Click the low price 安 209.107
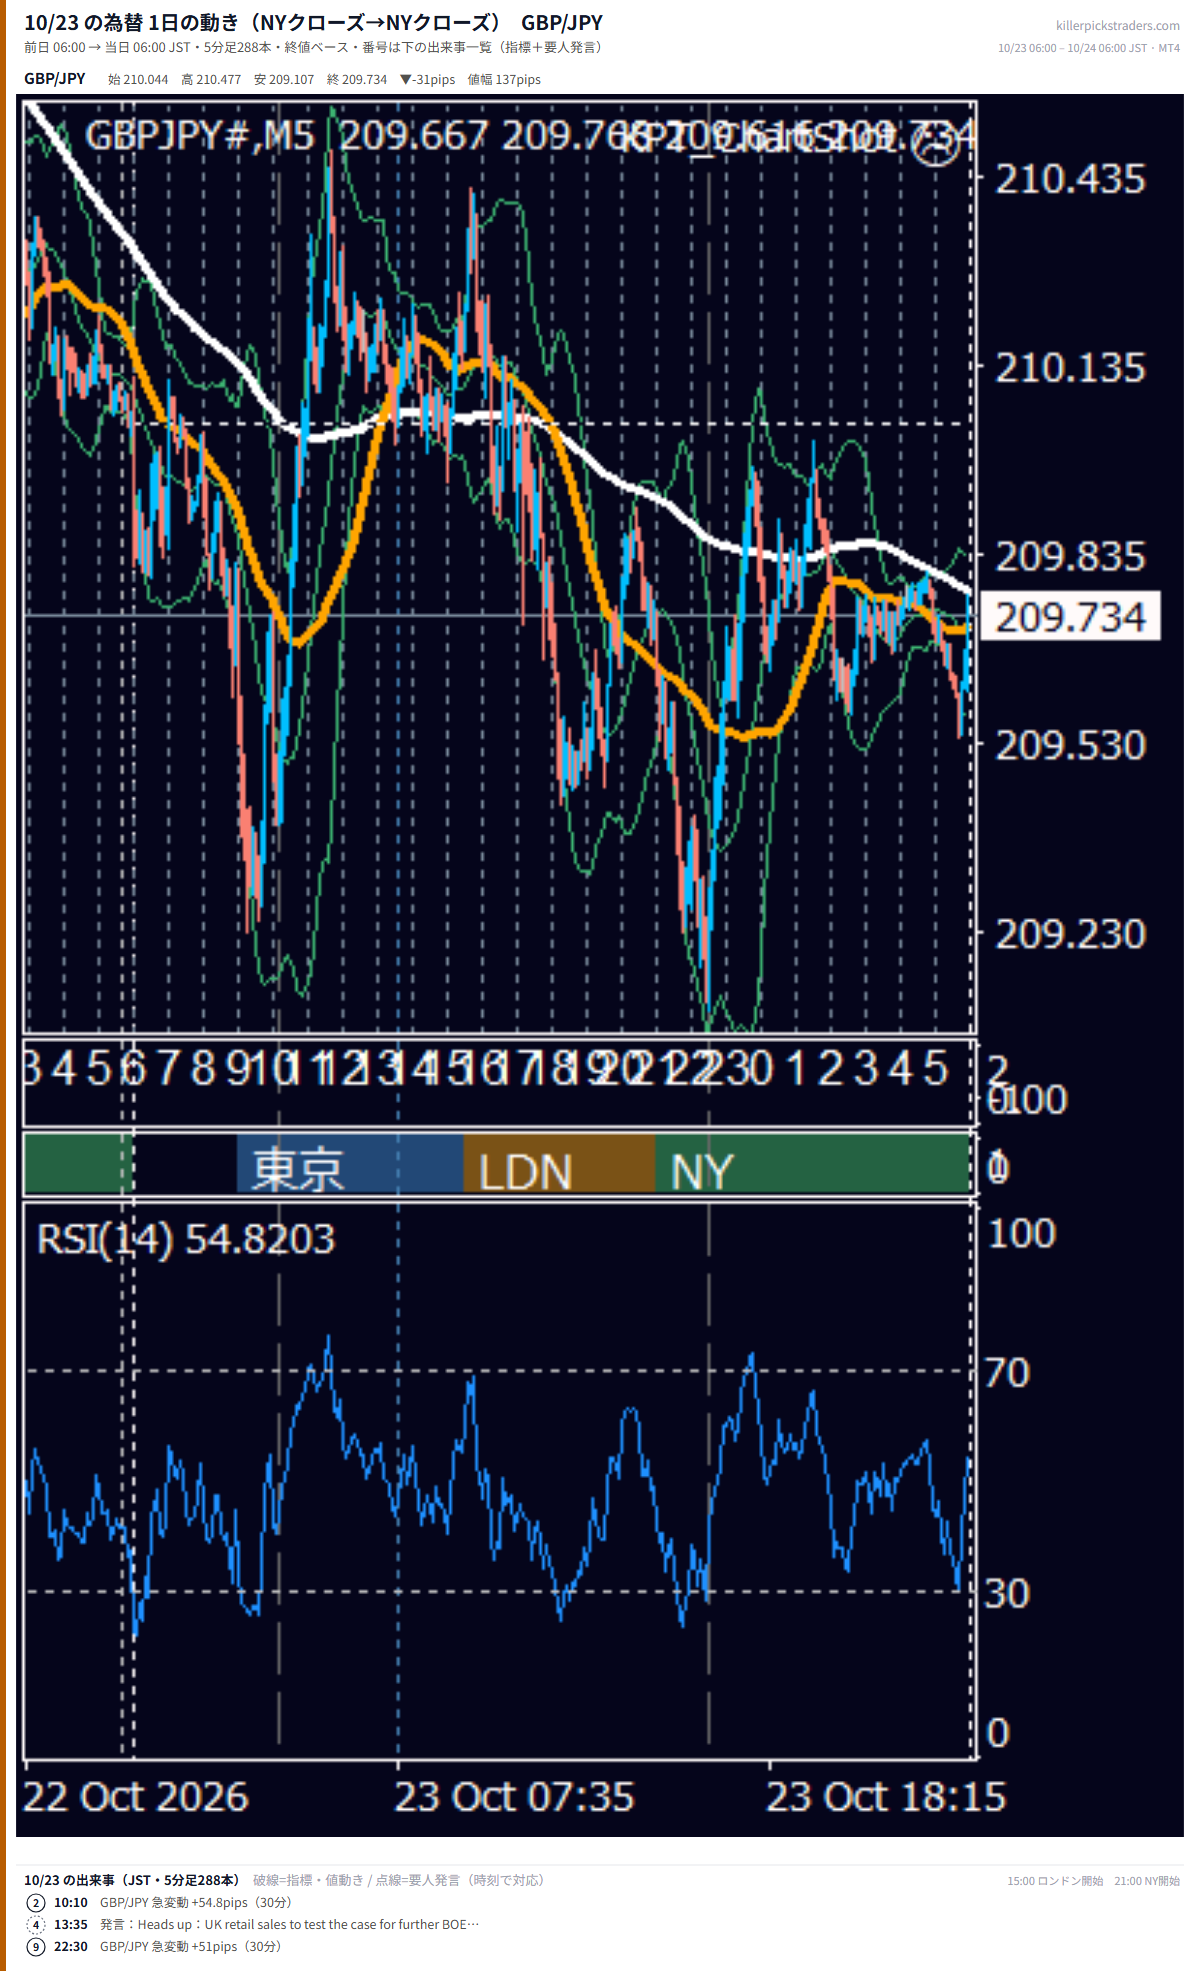 point(284,79)
